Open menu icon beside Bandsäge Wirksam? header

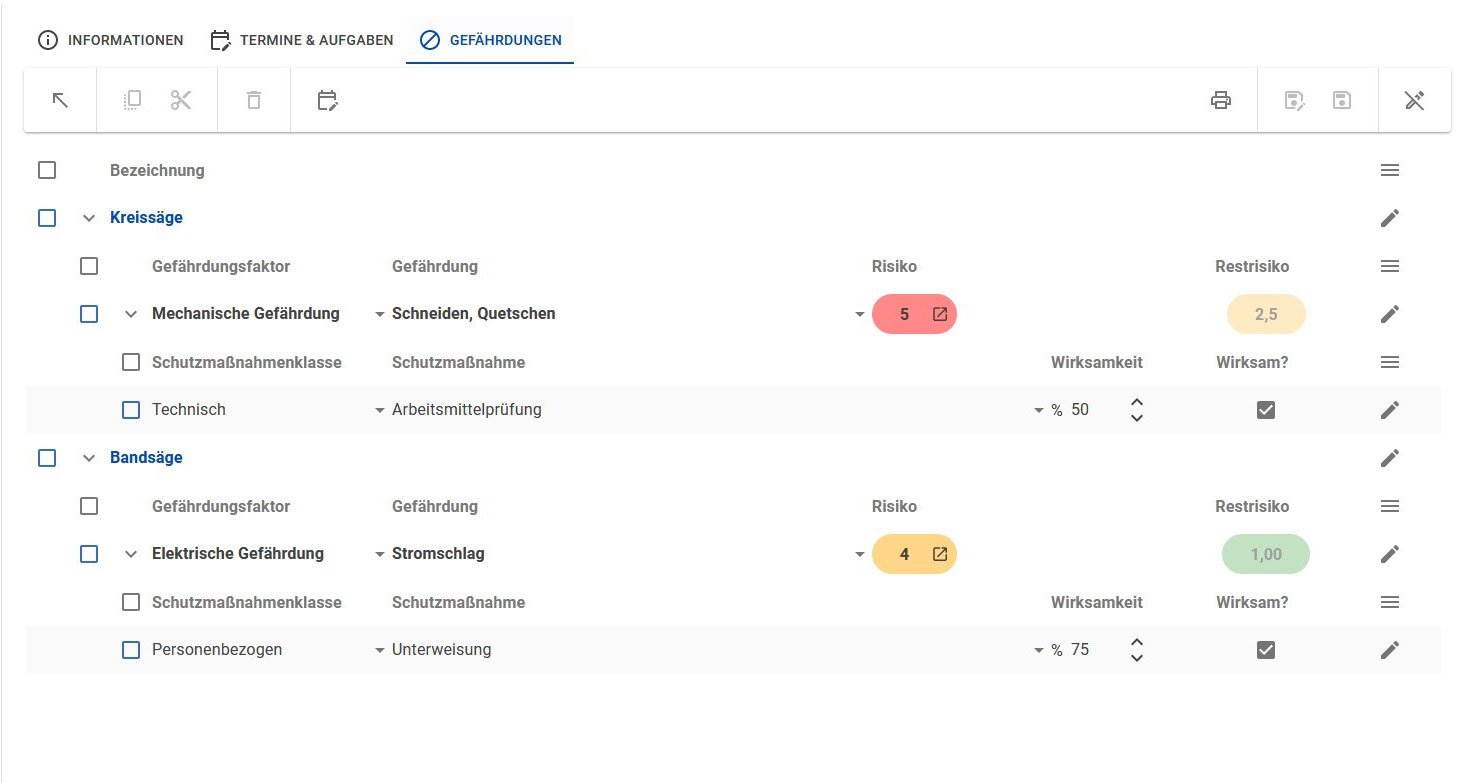(1389, 602)
